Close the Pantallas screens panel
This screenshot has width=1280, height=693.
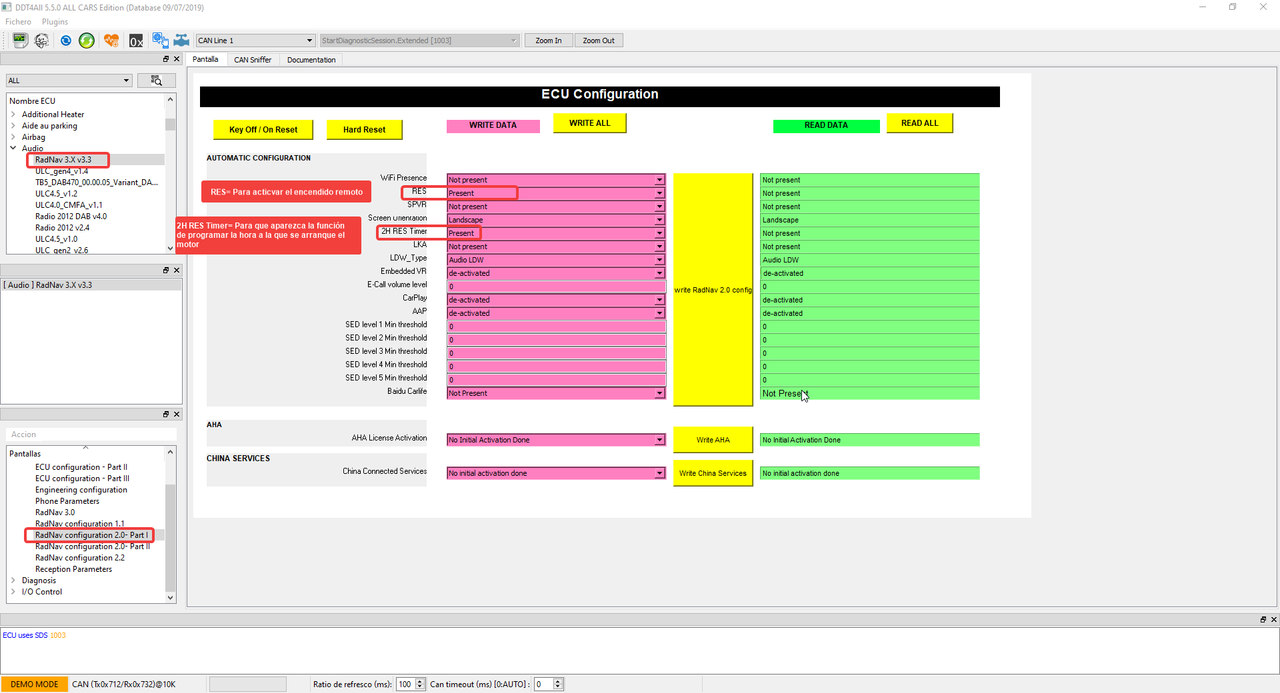coord(177,414)
